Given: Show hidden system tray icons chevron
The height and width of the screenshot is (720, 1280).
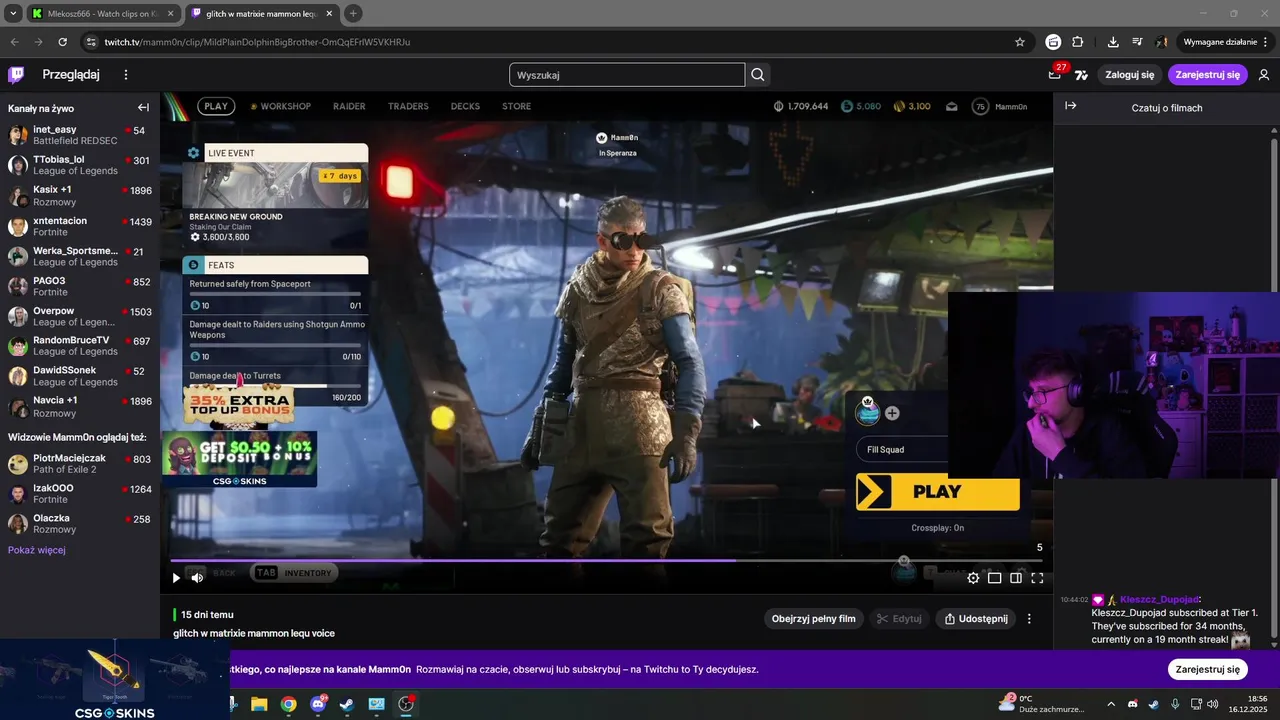Looking at the screenshot, I should pos(1110,704).
